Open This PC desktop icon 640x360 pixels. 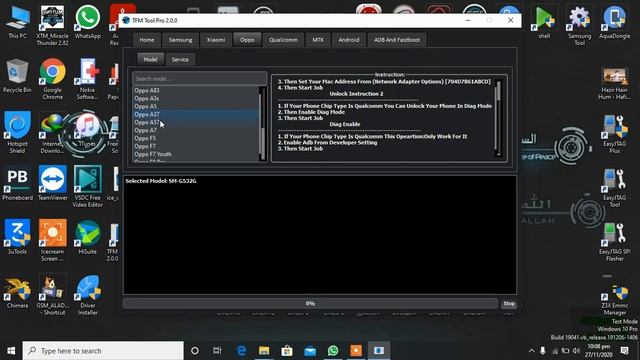click(x=18, y=23)
